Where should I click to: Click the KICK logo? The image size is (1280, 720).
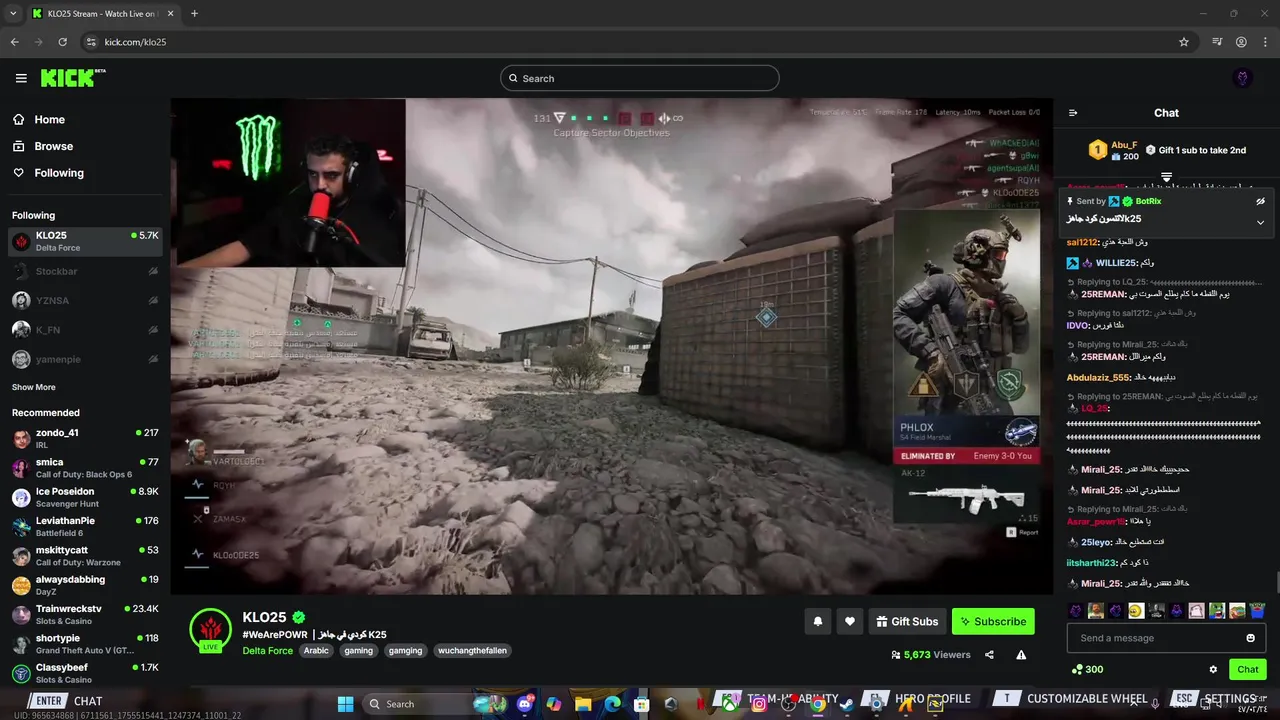(73, 78)
